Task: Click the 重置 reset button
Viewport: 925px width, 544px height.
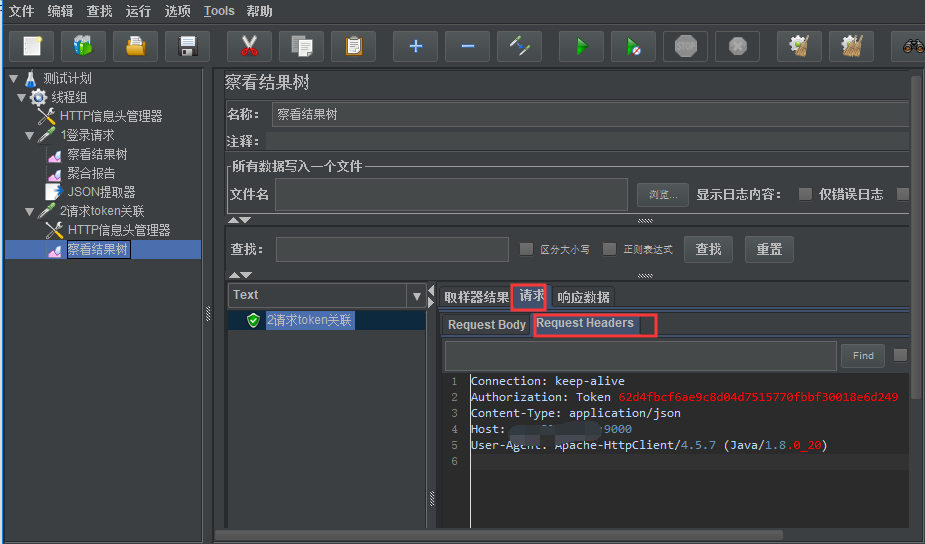Action: (x=769, y=250)
